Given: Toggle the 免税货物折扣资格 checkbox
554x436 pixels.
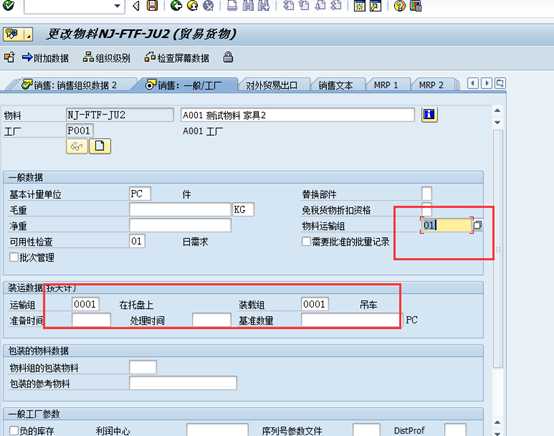Looking at the screenshot, I should pyautogui.click(x=426, y=209).
